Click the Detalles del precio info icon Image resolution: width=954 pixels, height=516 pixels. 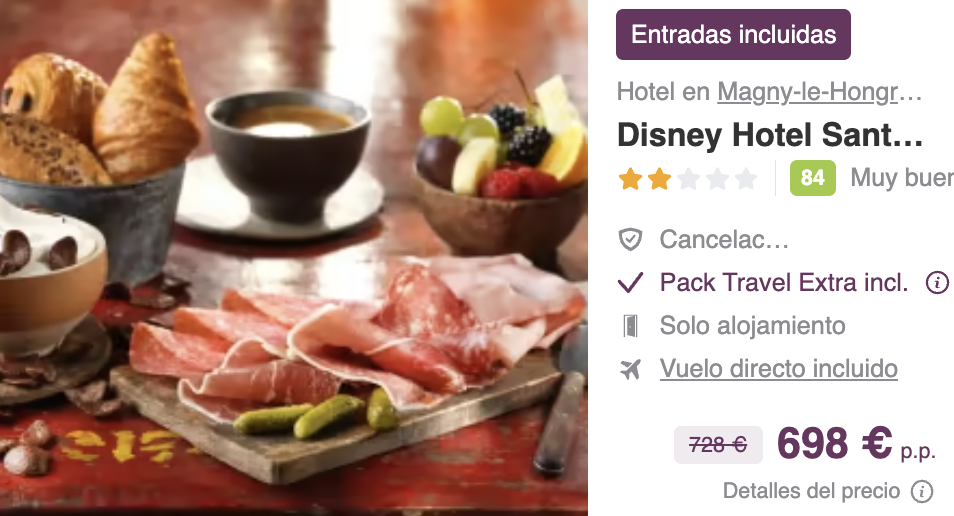tap(922, 491)
